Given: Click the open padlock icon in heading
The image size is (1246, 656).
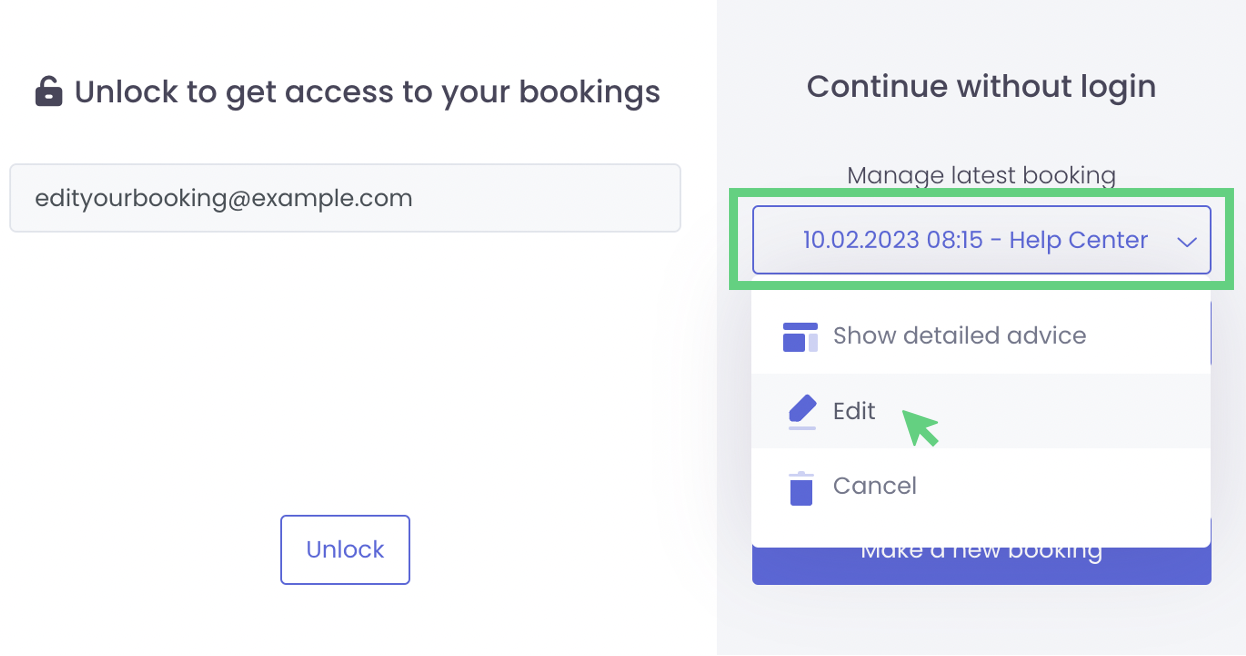Looking at the screenshot, I should tap(48, 92).
